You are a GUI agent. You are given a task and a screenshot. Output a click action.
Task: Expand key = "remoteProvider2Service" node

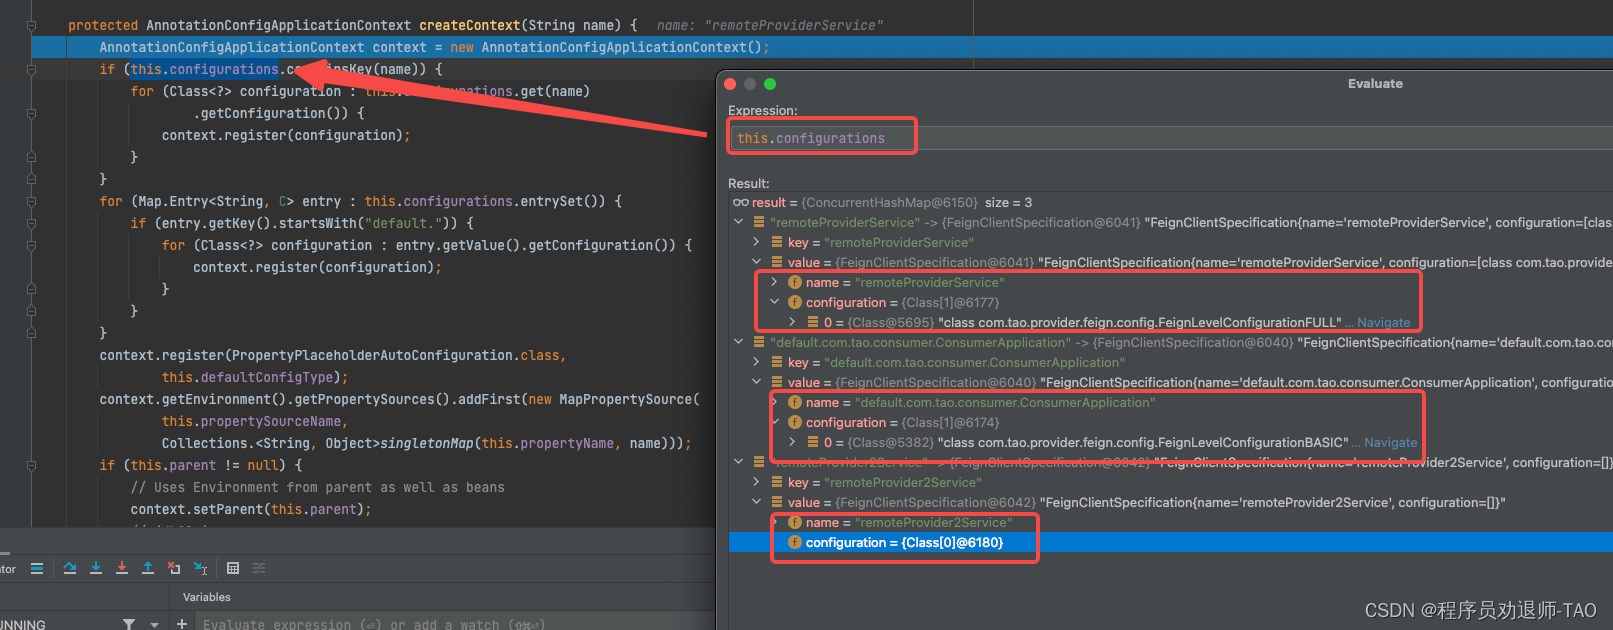point(757,482)
